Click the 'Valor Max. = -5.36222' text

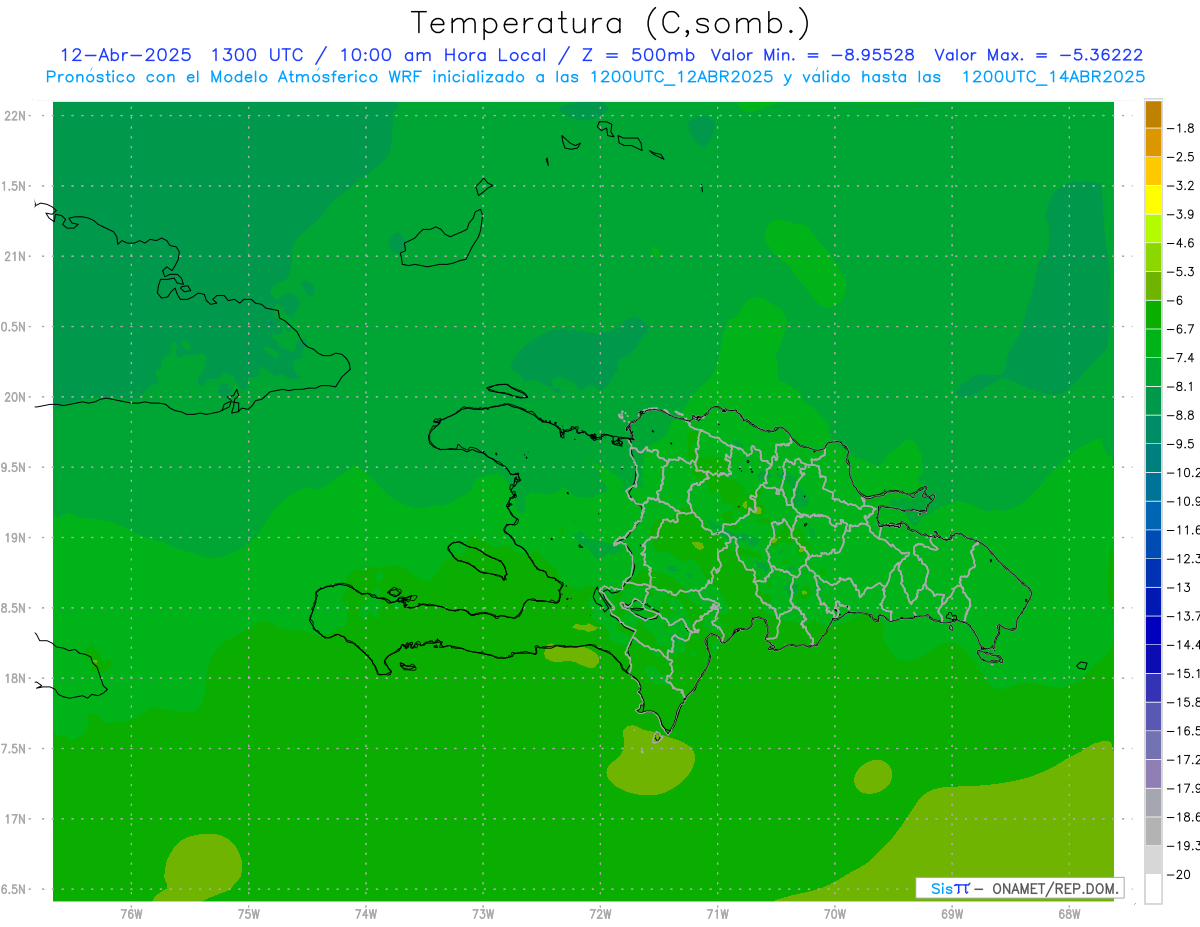(1038, 55)
